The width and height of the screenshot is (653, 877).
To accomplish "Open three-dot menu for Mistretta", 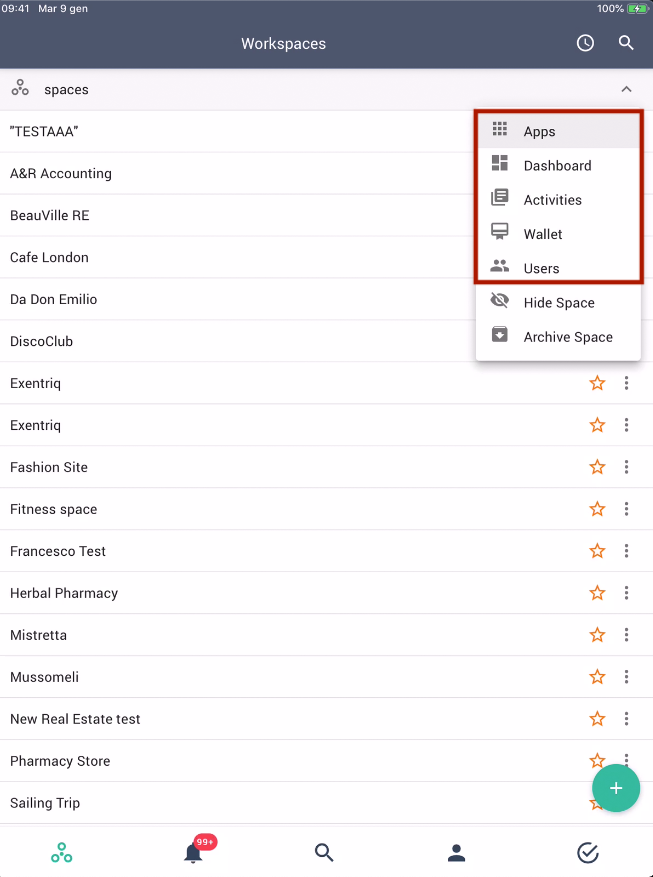I will (x=626, y=635).
